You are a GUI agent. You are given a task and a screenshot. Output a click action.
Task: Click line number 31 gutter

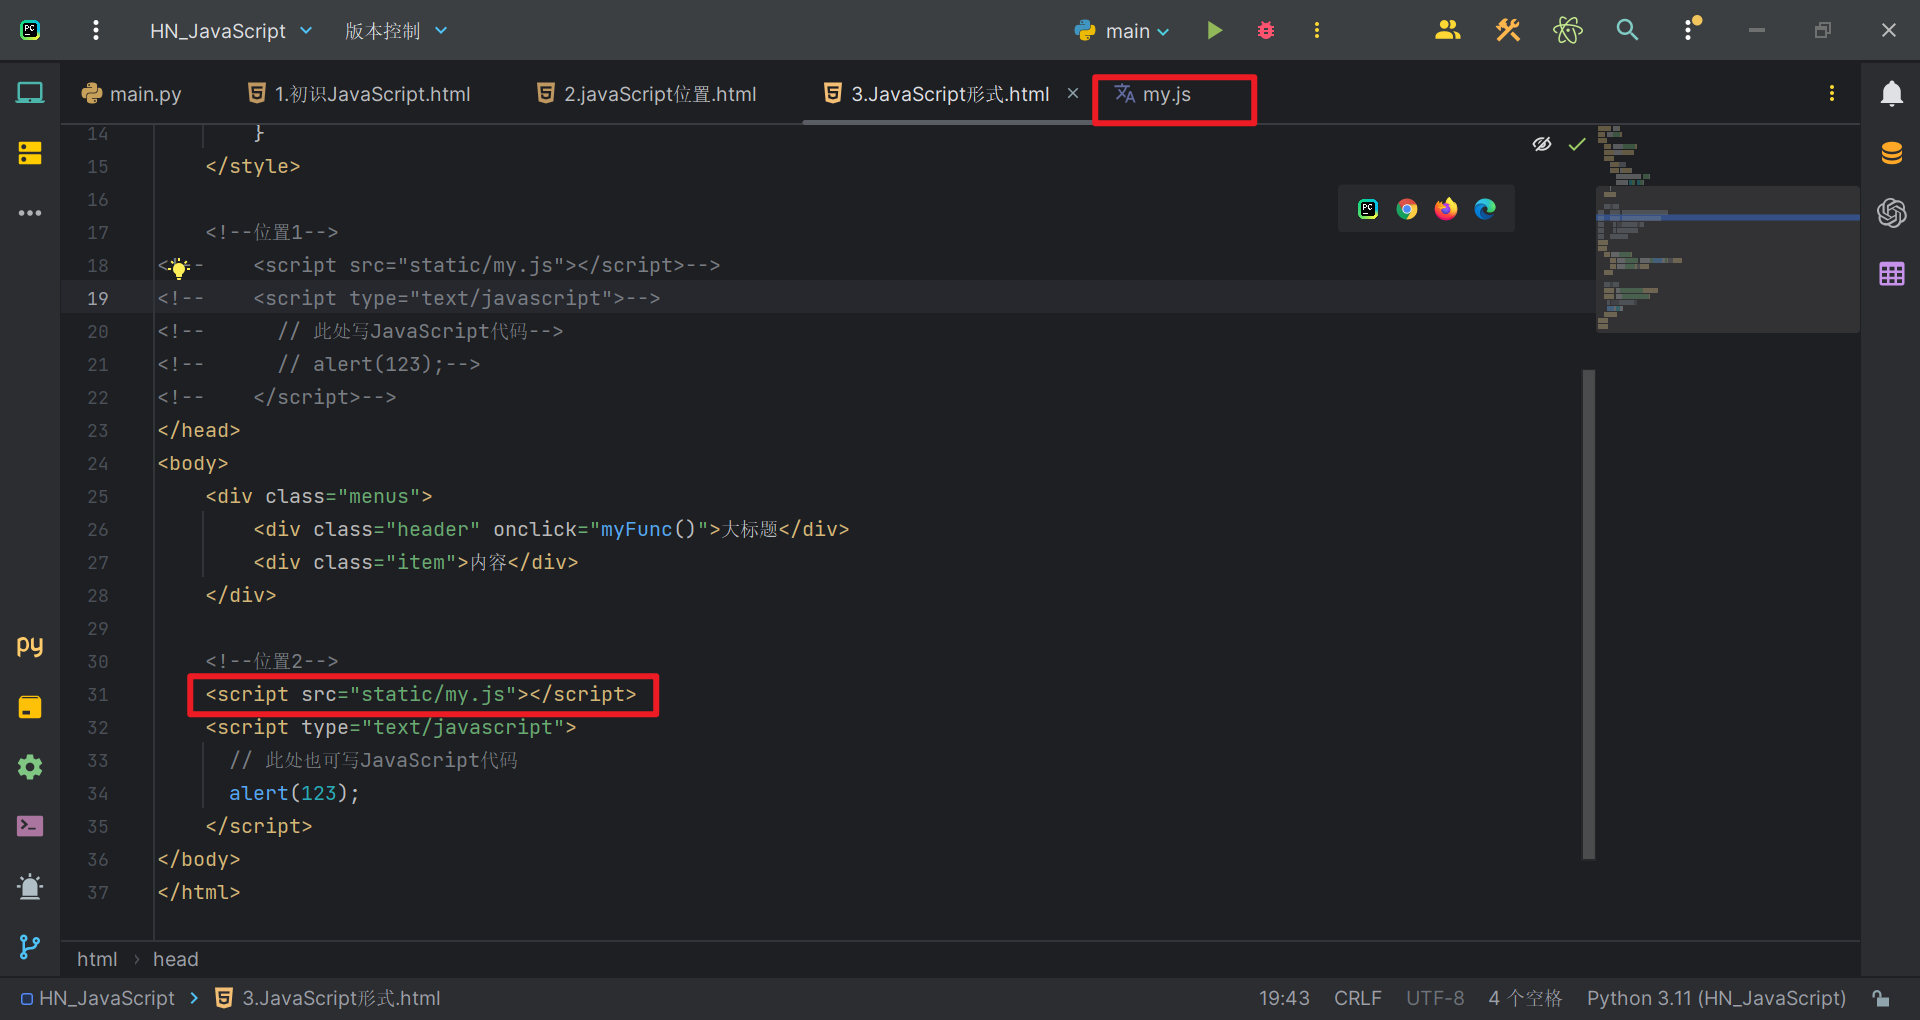tap(97, 694)
